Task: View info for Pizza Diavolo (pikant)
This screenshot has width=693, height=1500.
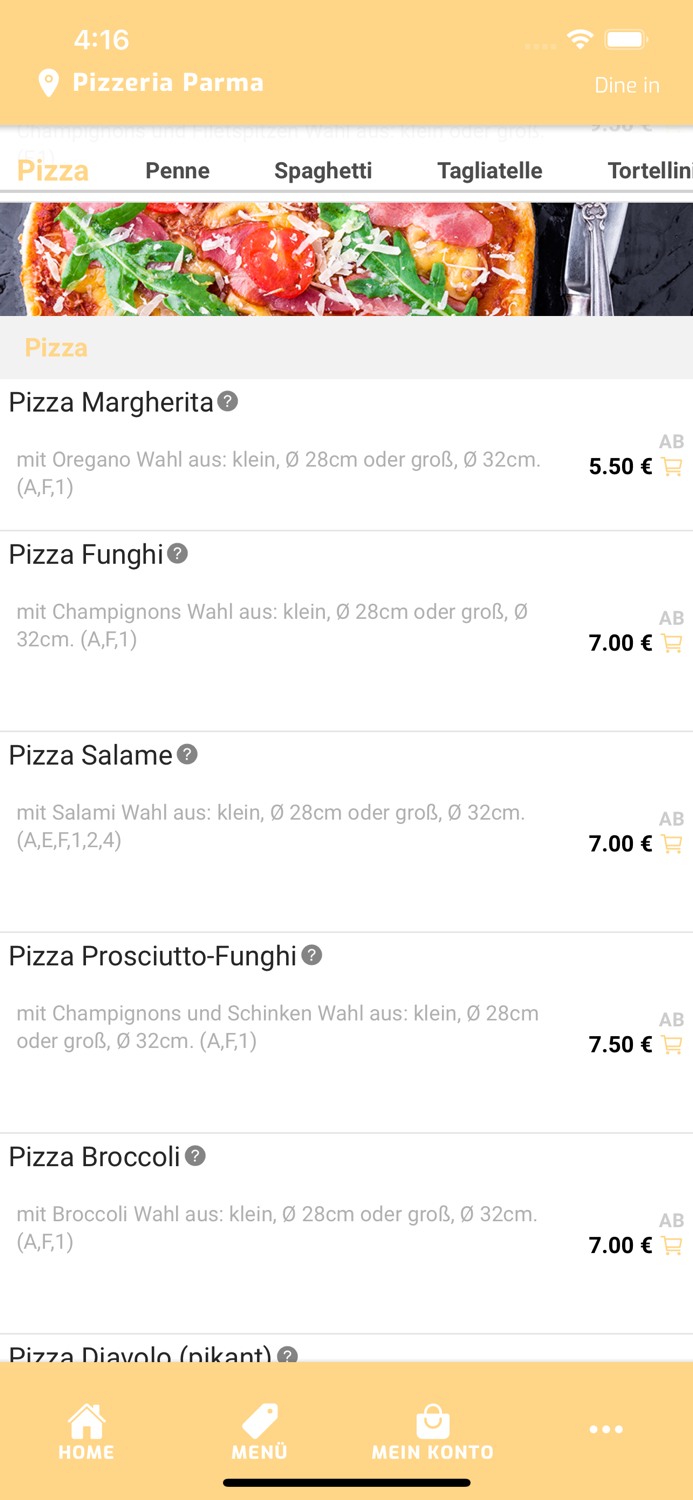Action: tap(290, 1356)
